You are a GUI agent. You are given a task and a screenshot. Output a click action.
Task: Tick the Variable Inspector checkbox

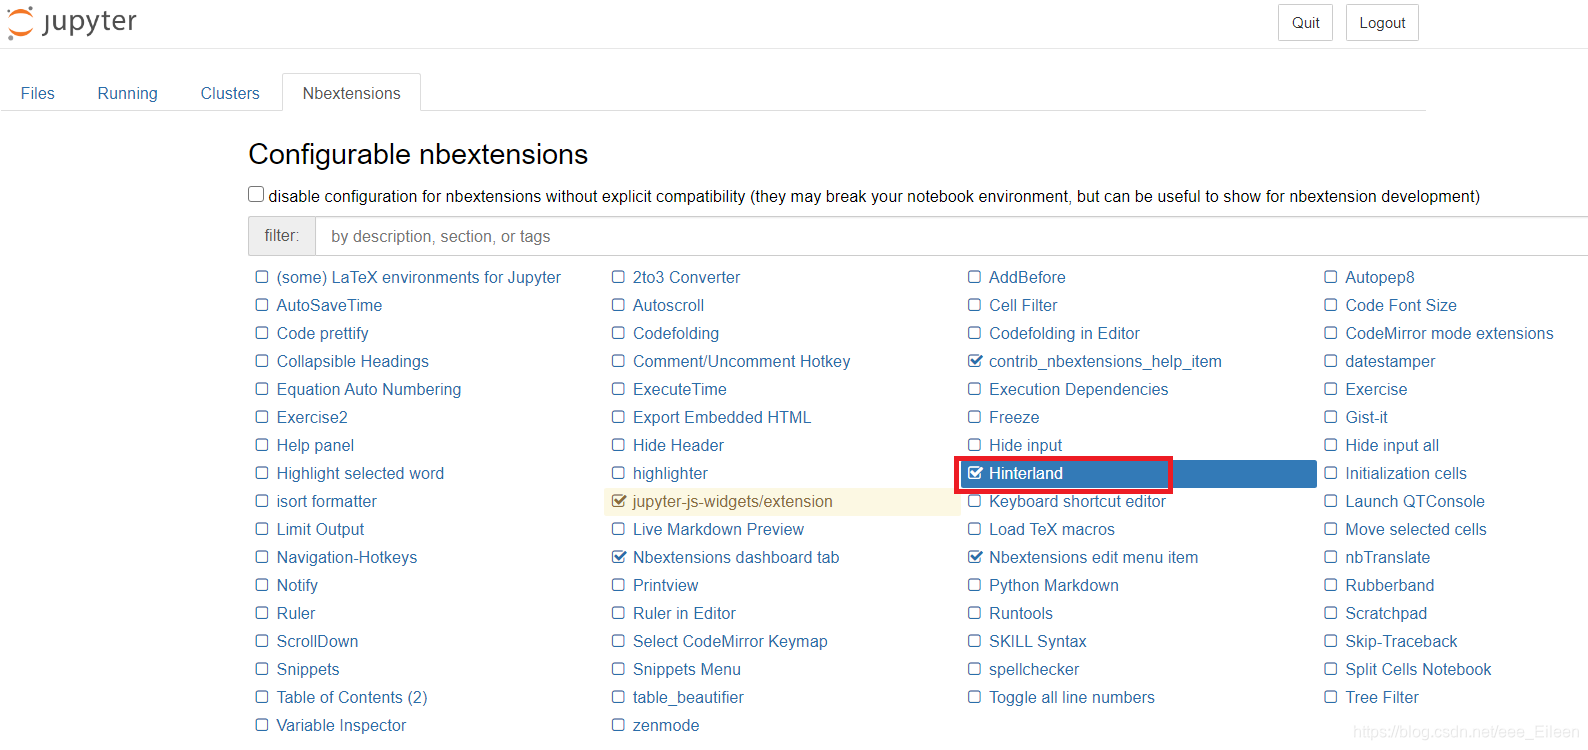pos(262,725)
